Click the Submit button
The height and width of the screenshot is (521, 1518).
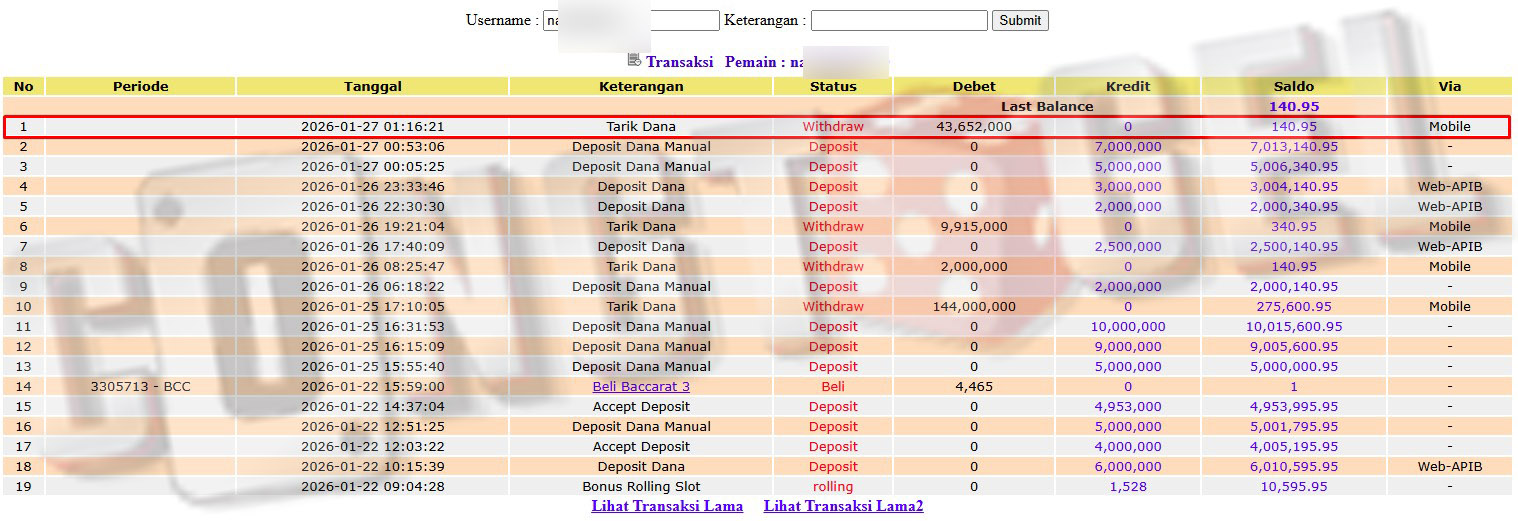click(1020, 20)
